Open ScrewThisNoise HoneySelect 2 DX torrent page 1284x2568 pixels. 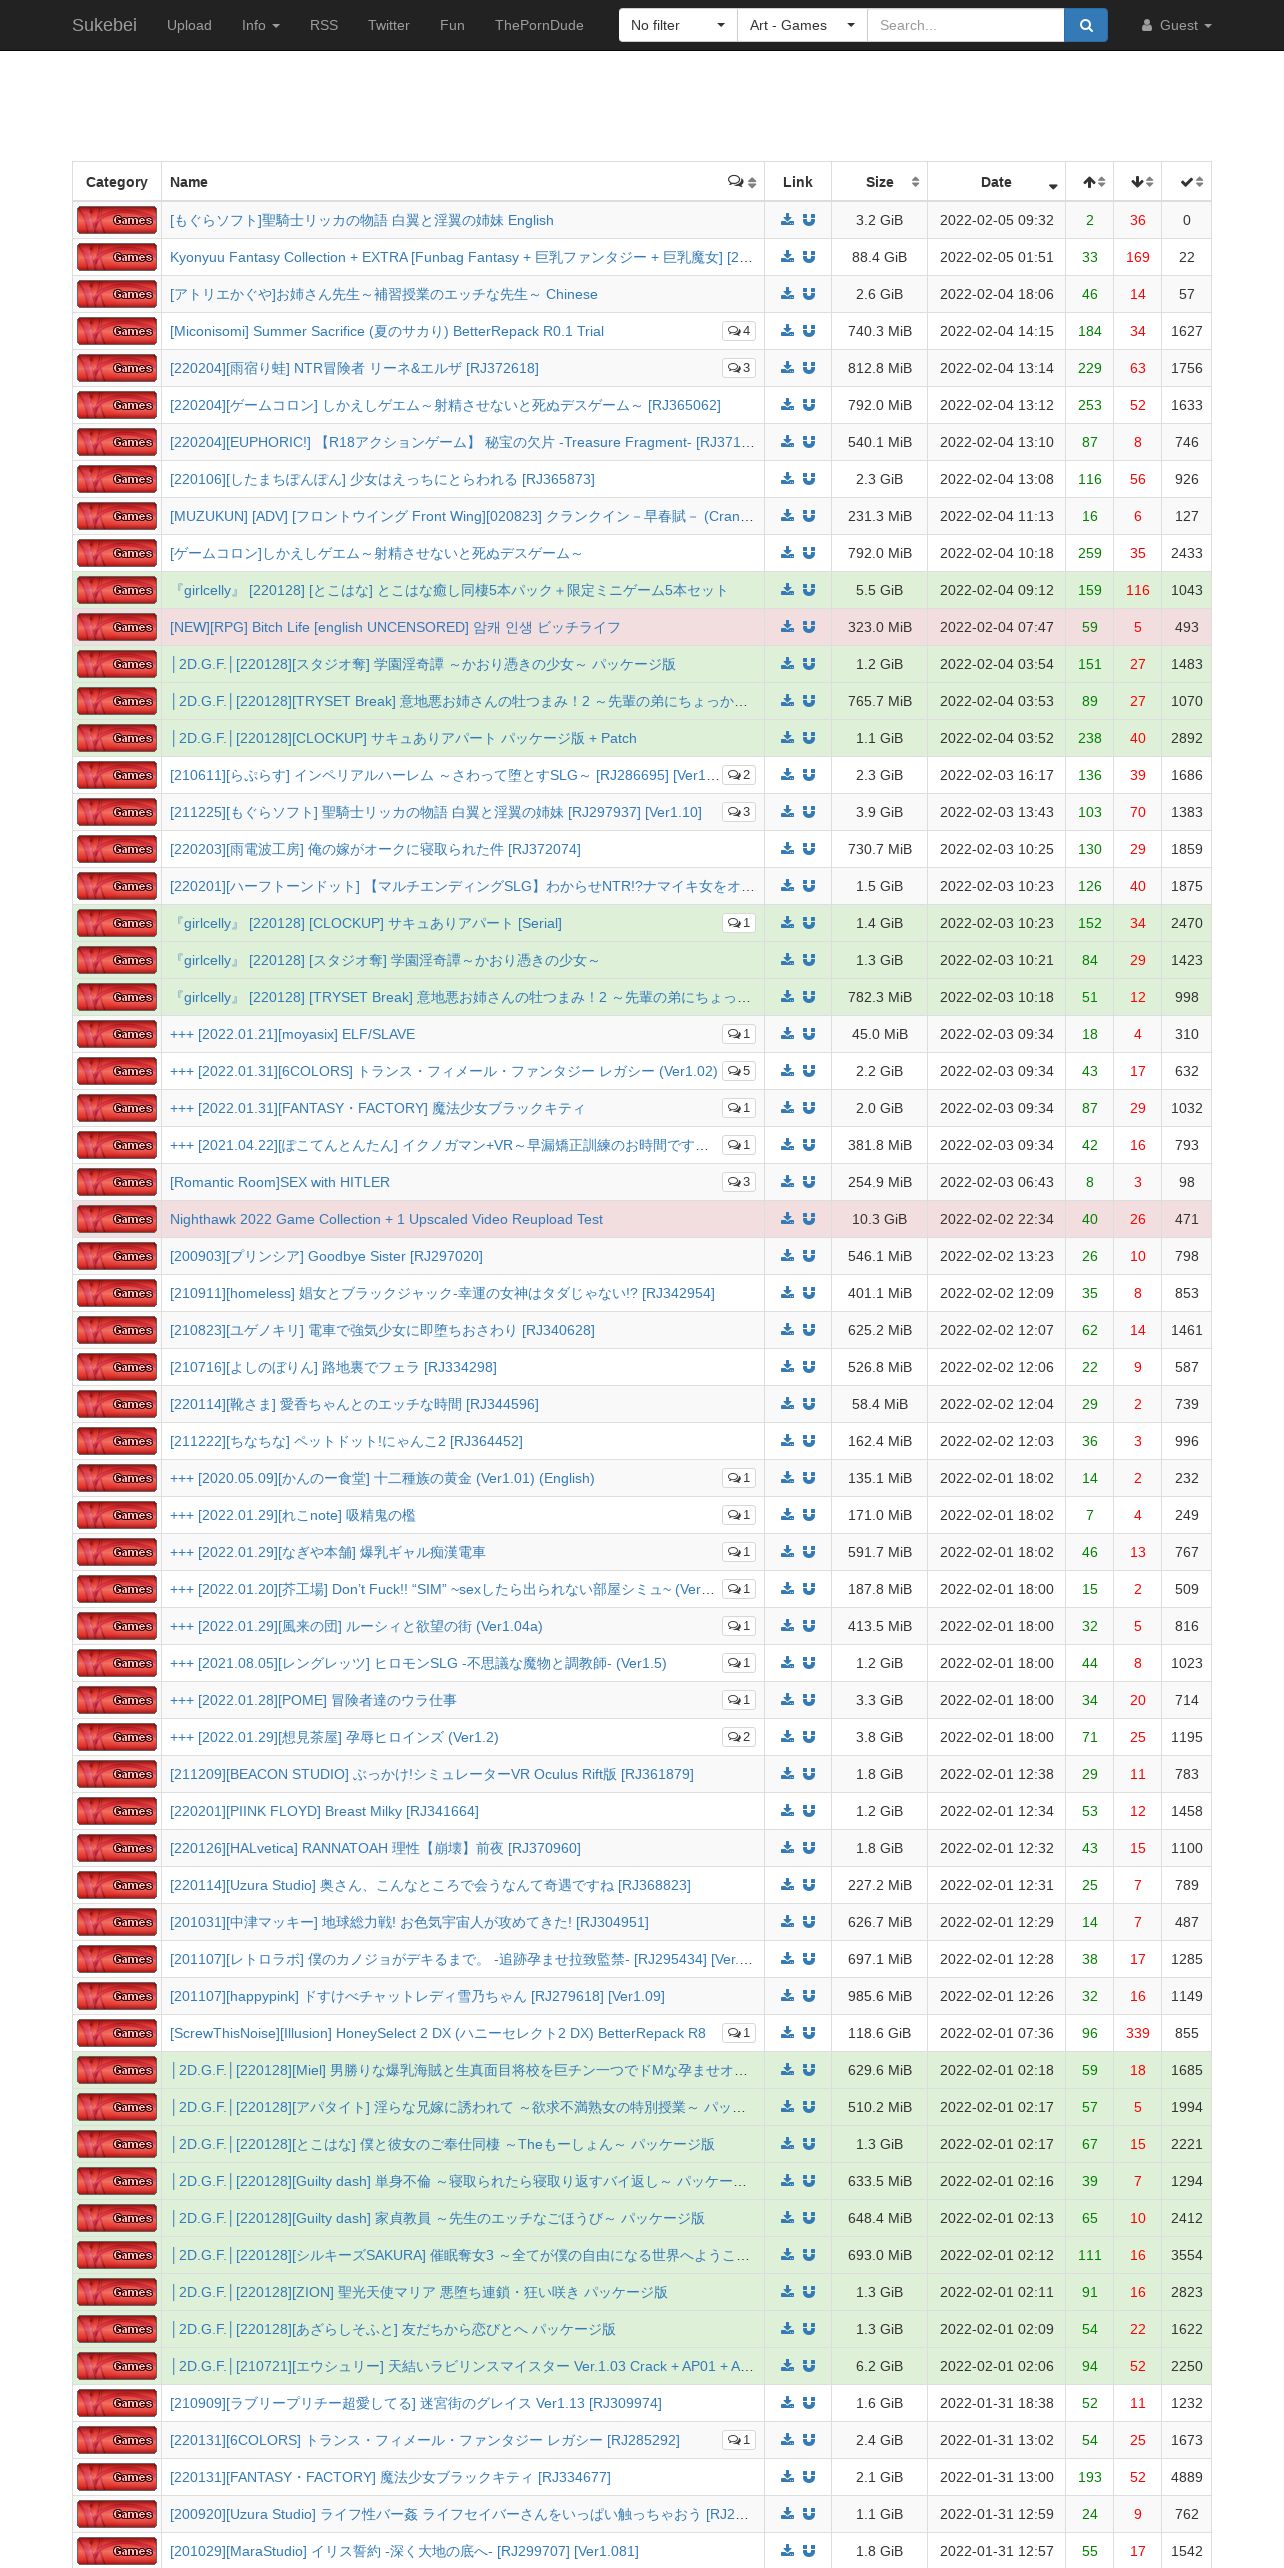tap(438, 2033)
